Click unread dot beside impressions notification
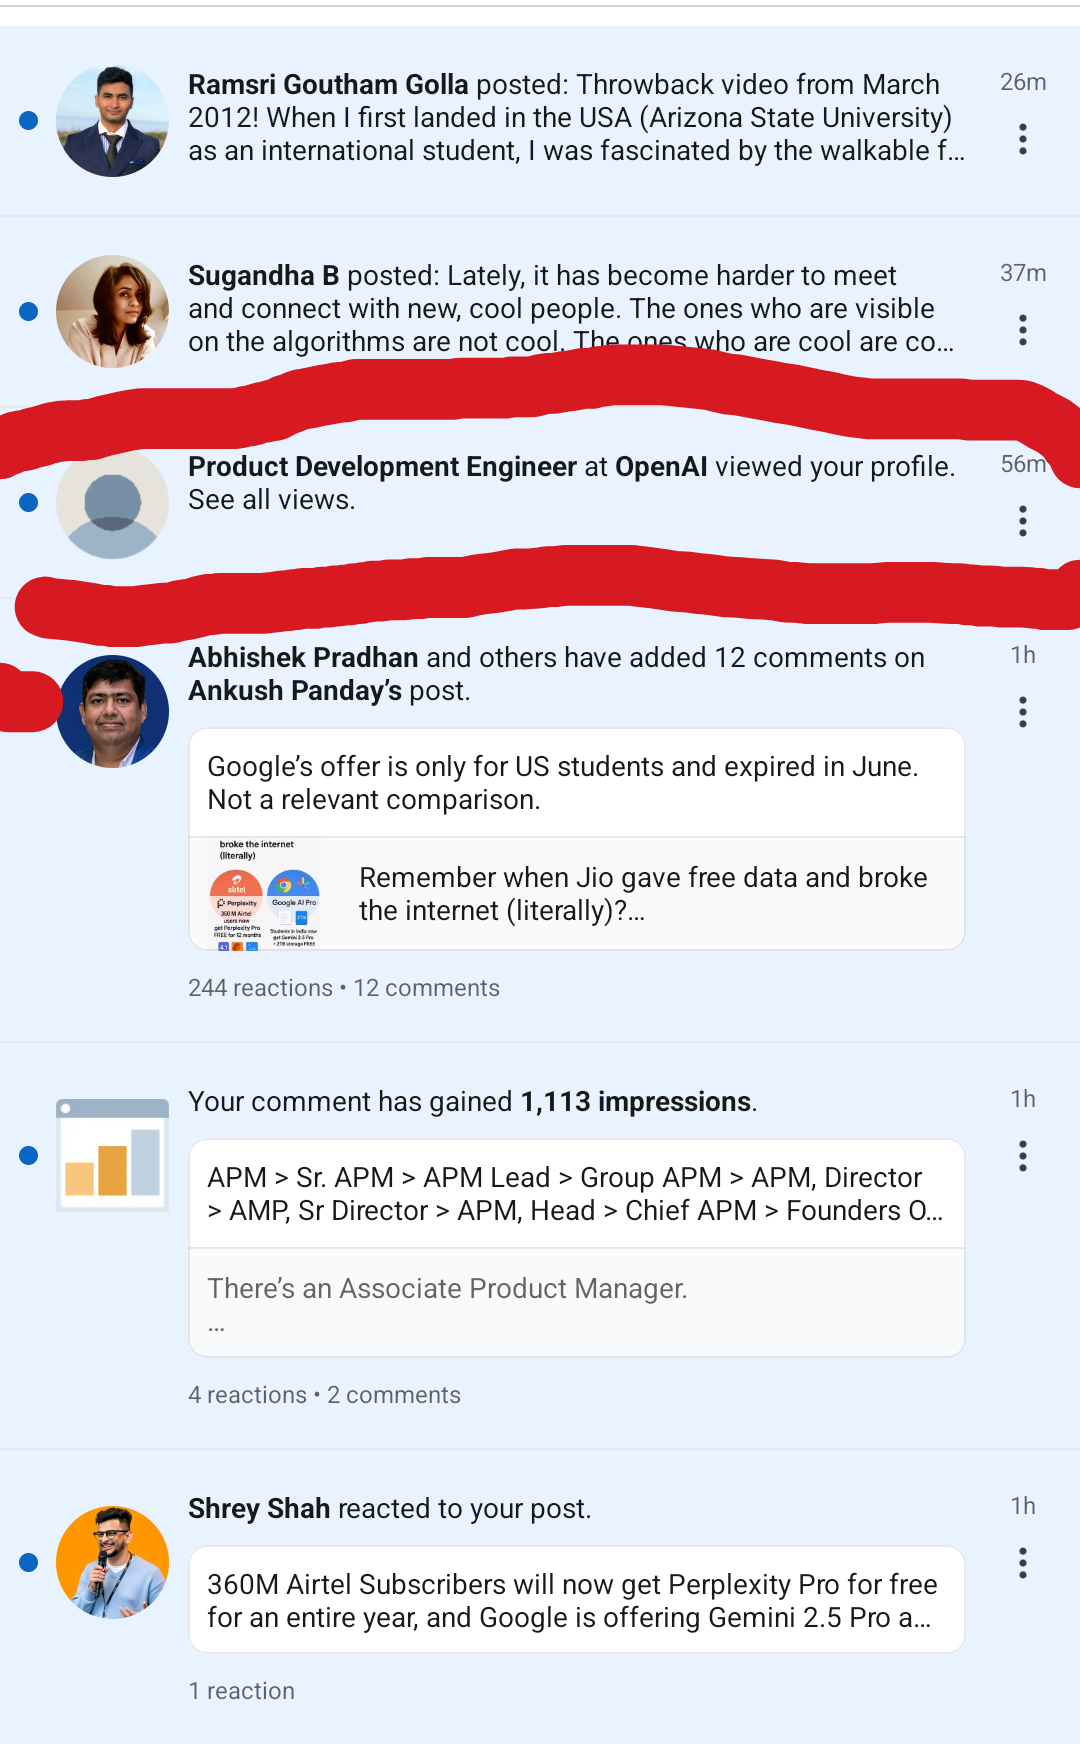Image resolution: width=1080 pixels, height=1744 pixels. click(29, 1156)
